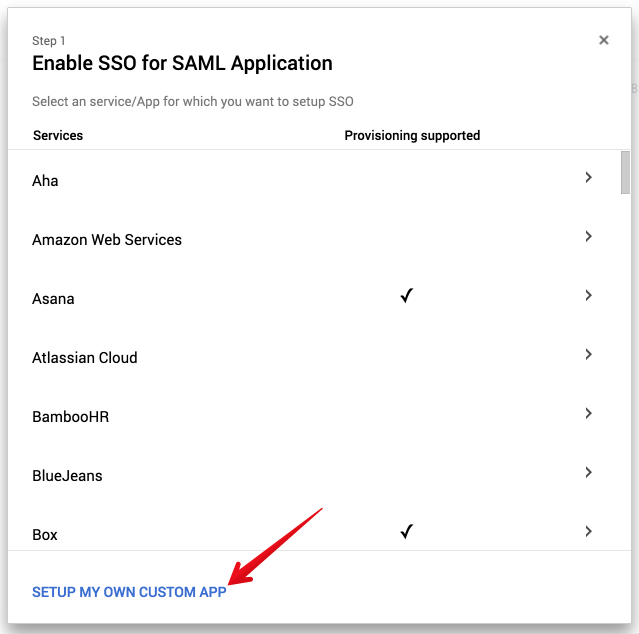Click the Provisioning supported column header
This screenshot has height=634, width=639.
tap(412, 135)
